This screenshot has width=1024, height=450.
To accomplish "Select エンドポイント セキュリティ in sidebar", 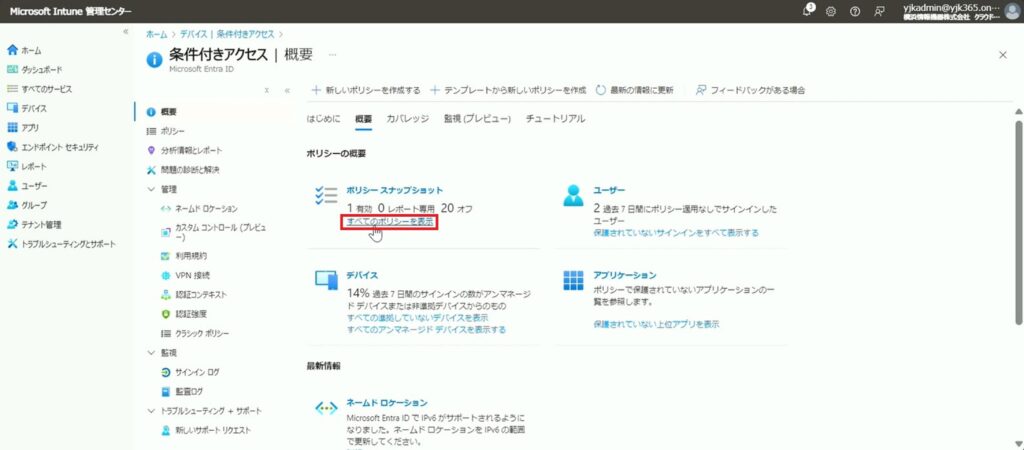I will [58, 147].
